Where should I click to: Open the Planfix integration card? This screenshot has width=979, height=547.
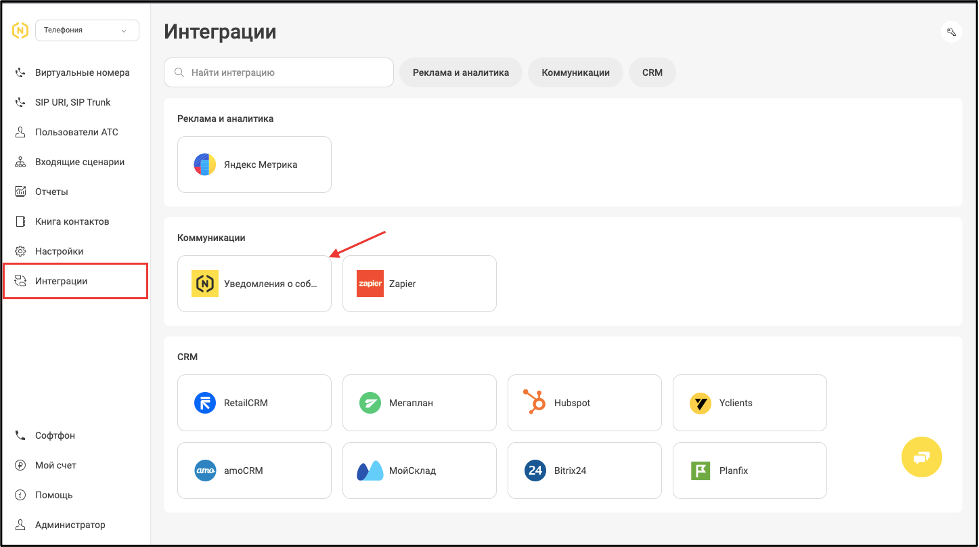[750, 470]
